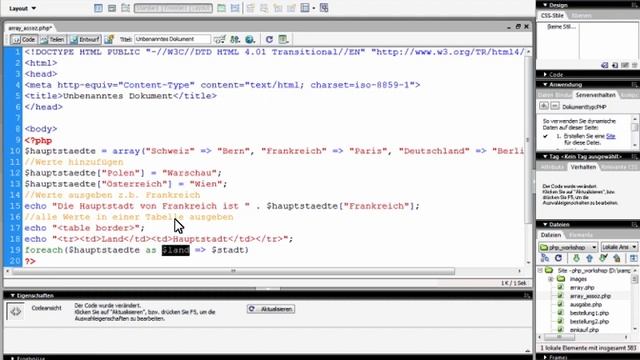This screenshot has width=640, height=360.
Task: Click the connect to remote host icon
Action: [x=544, y=258]
